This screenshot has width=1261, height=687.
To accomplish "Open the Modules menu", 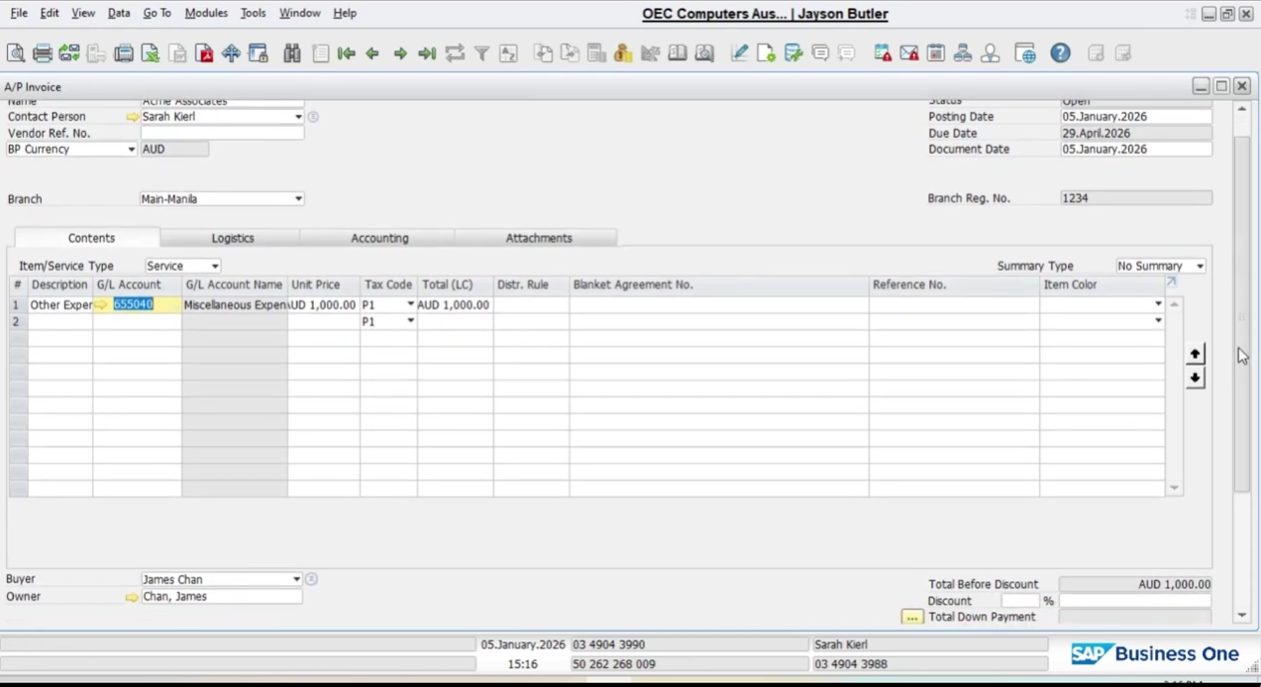I will (x=206, y=13).
